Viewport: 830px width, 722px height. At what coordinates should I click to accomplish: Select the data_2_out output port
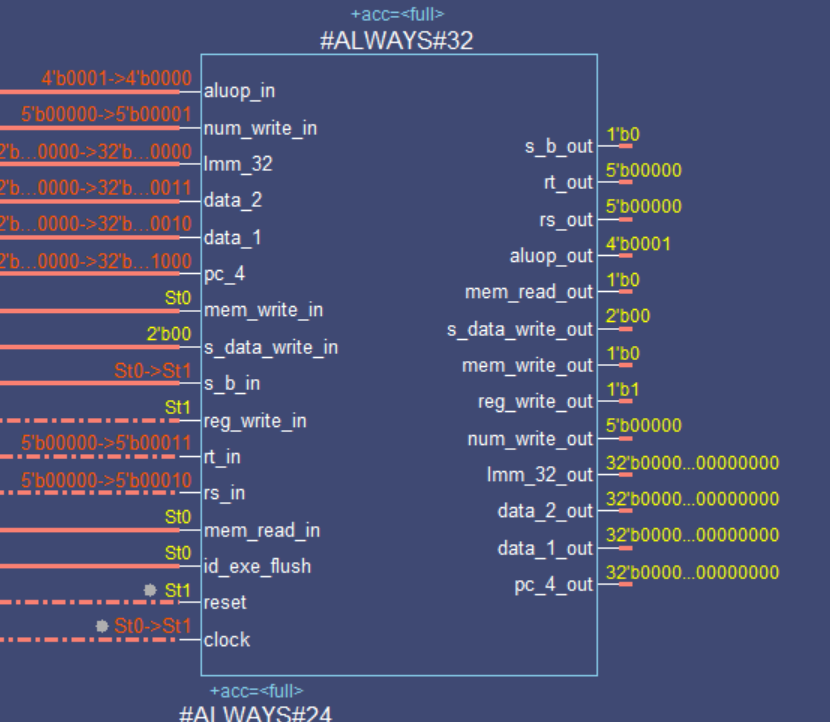(545, 512)
